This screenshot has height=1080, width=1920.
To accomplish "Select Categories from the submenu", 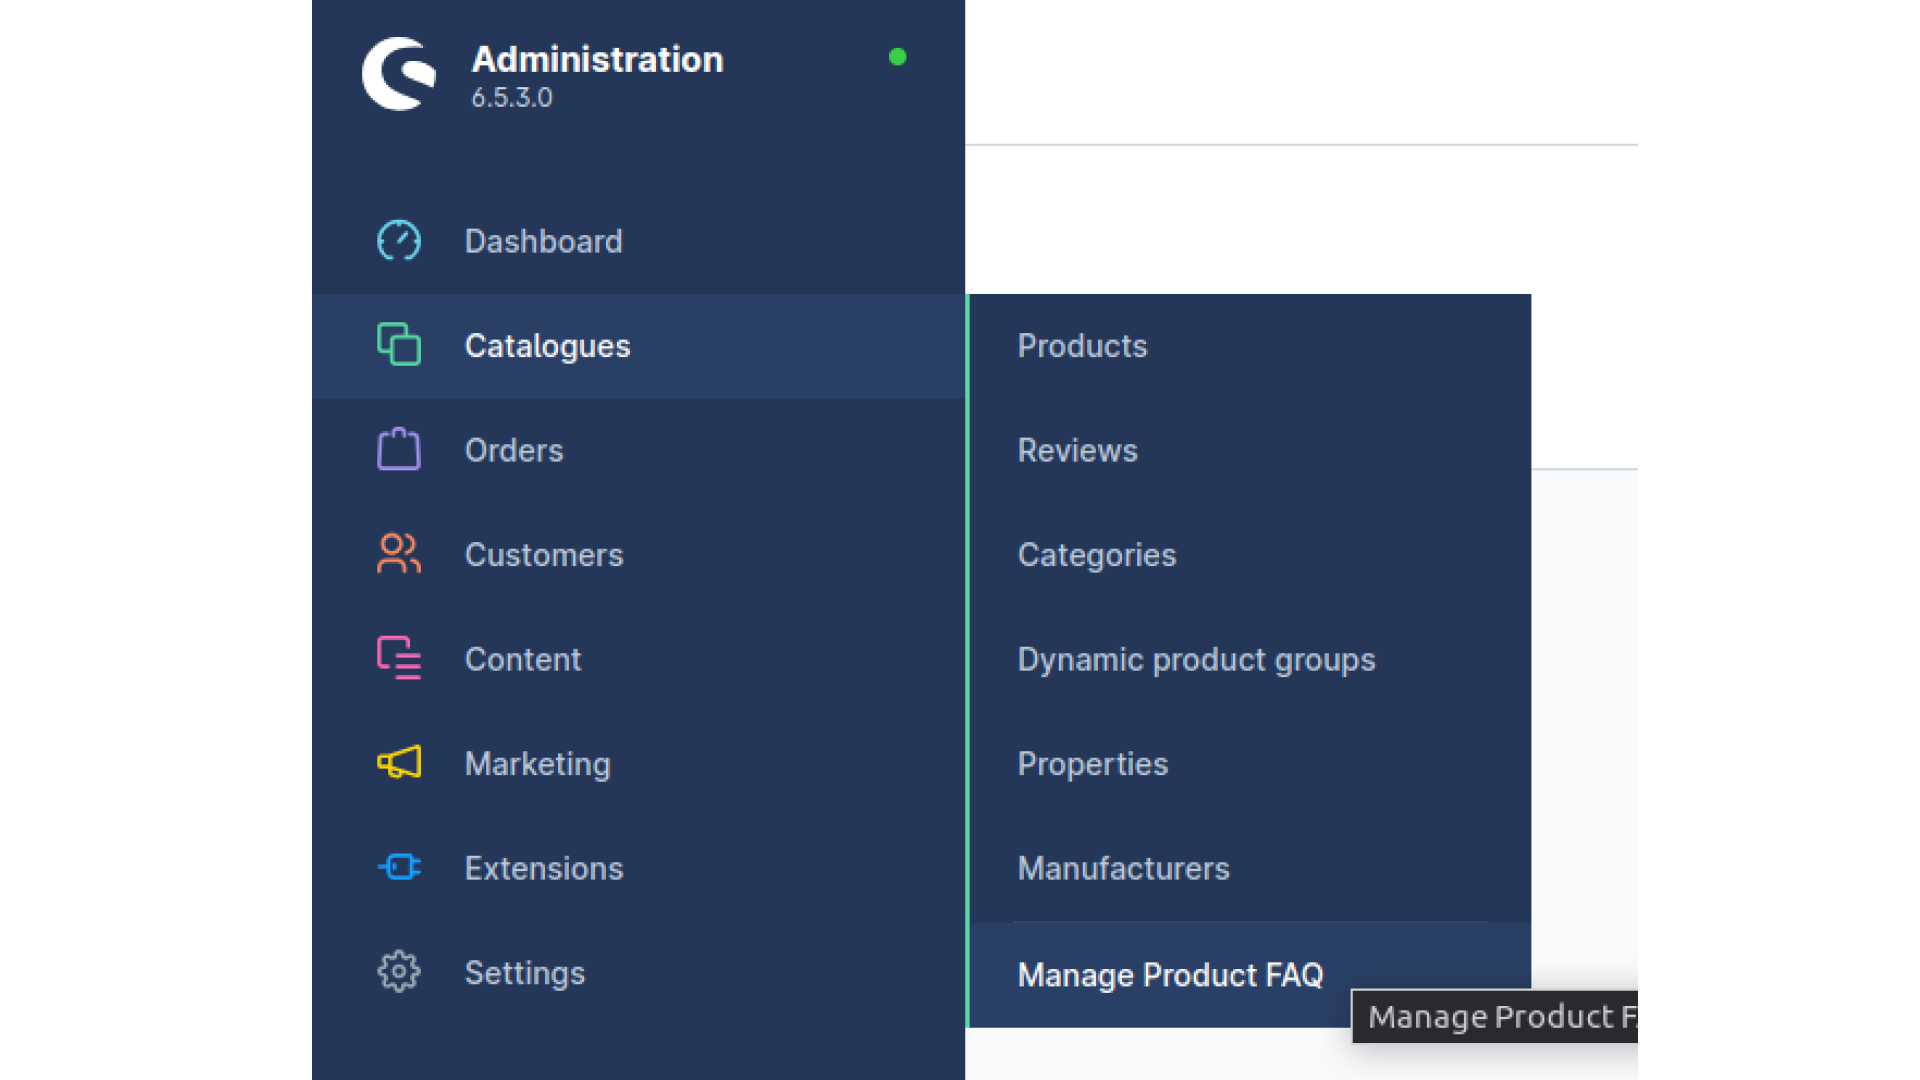I will [1250, 555].
